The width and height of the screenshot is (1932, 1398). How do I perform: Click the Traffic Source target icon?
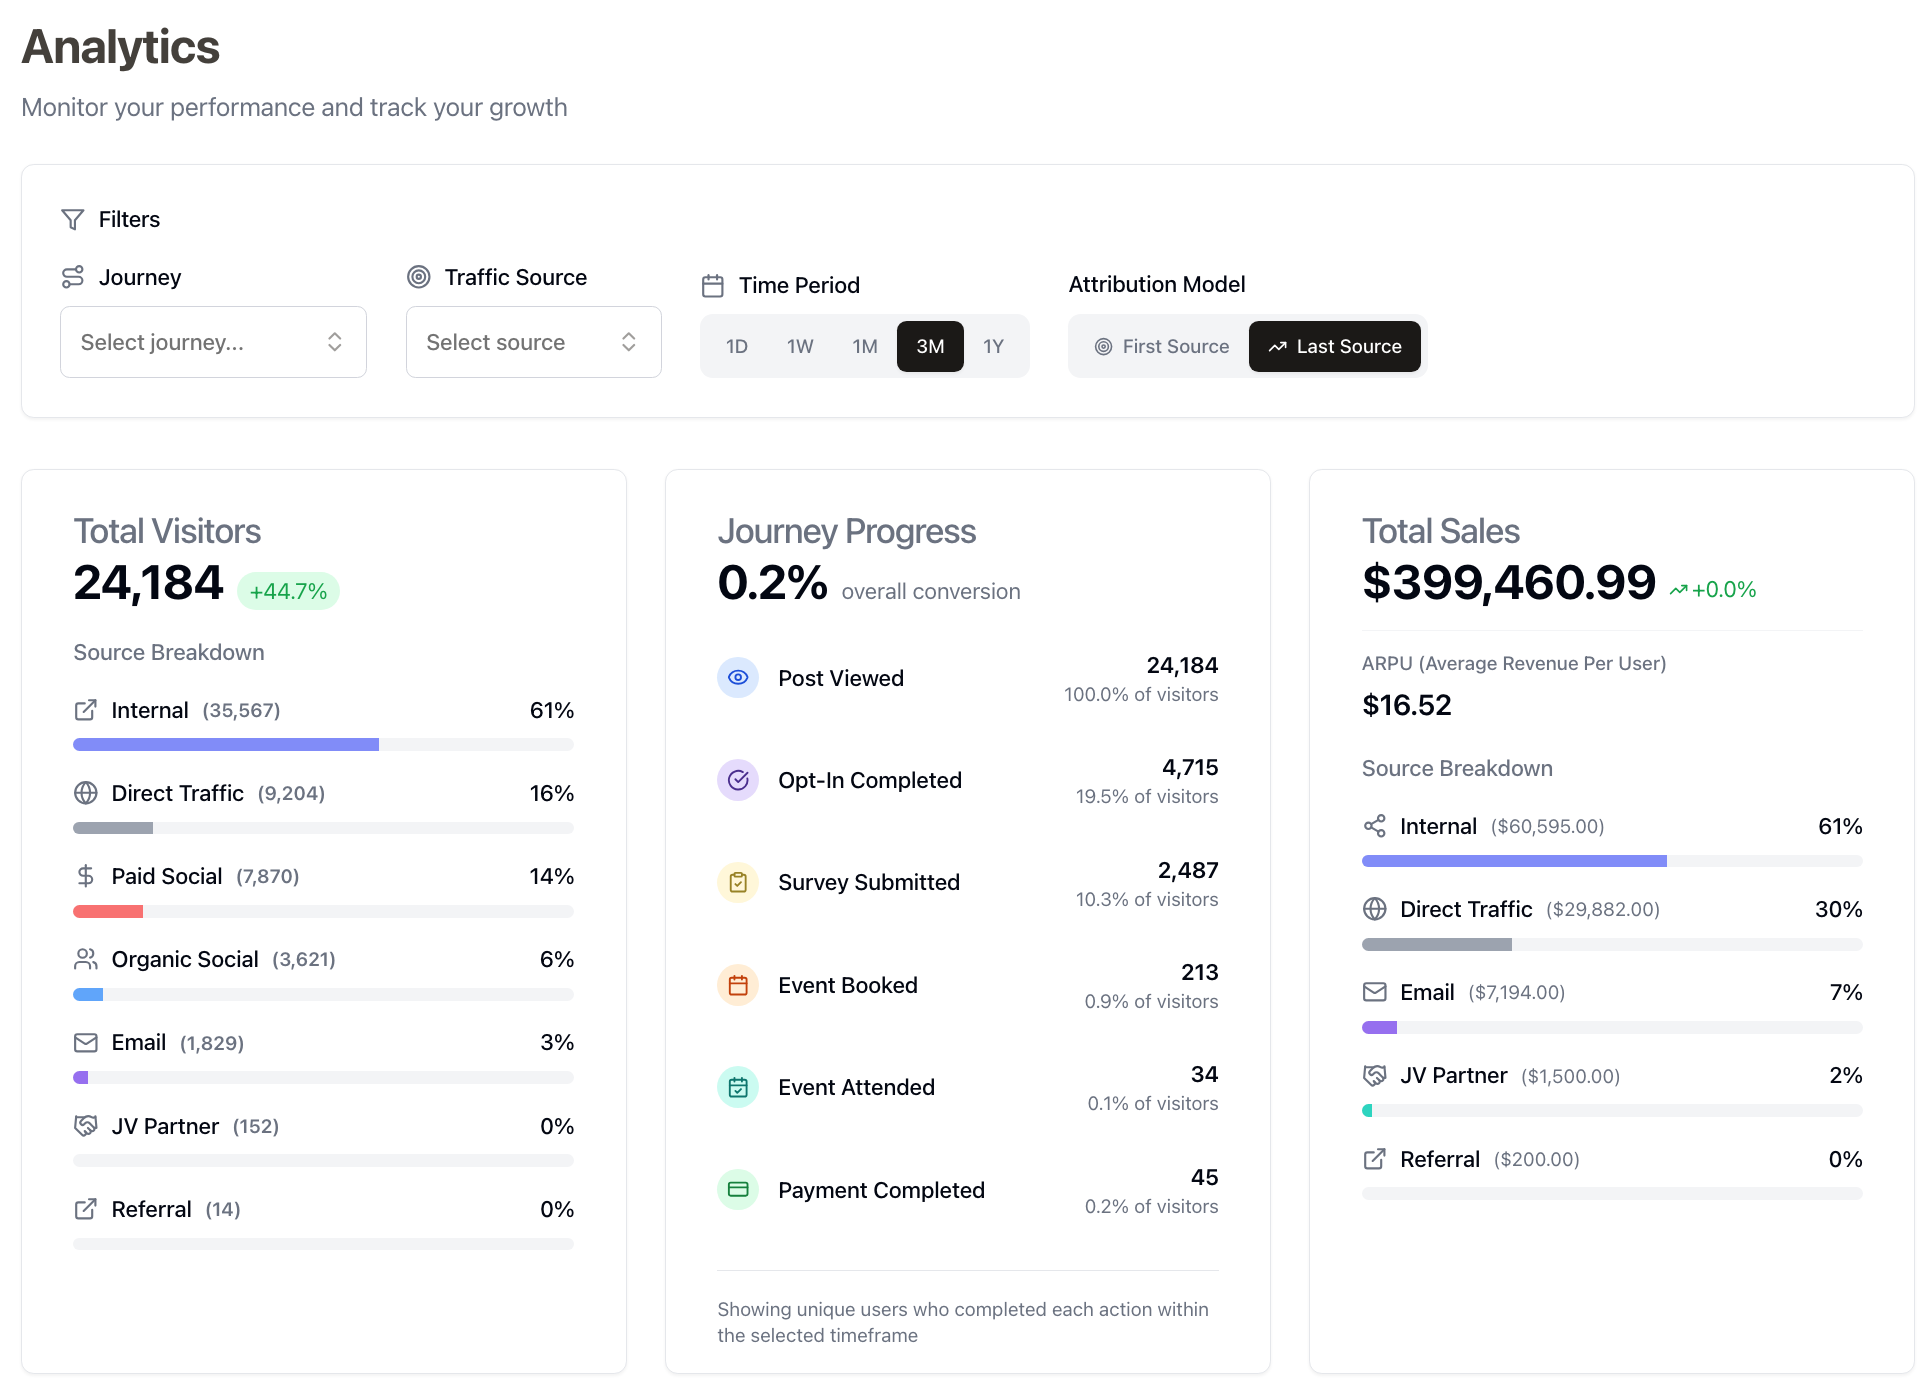[x=417, y=277]
